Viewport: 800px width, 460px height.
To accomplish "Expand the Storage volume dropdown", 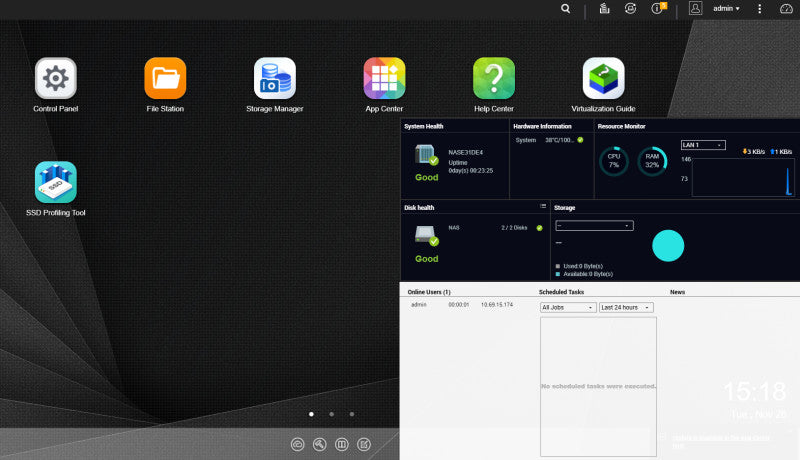I will [x=594, y=226].
